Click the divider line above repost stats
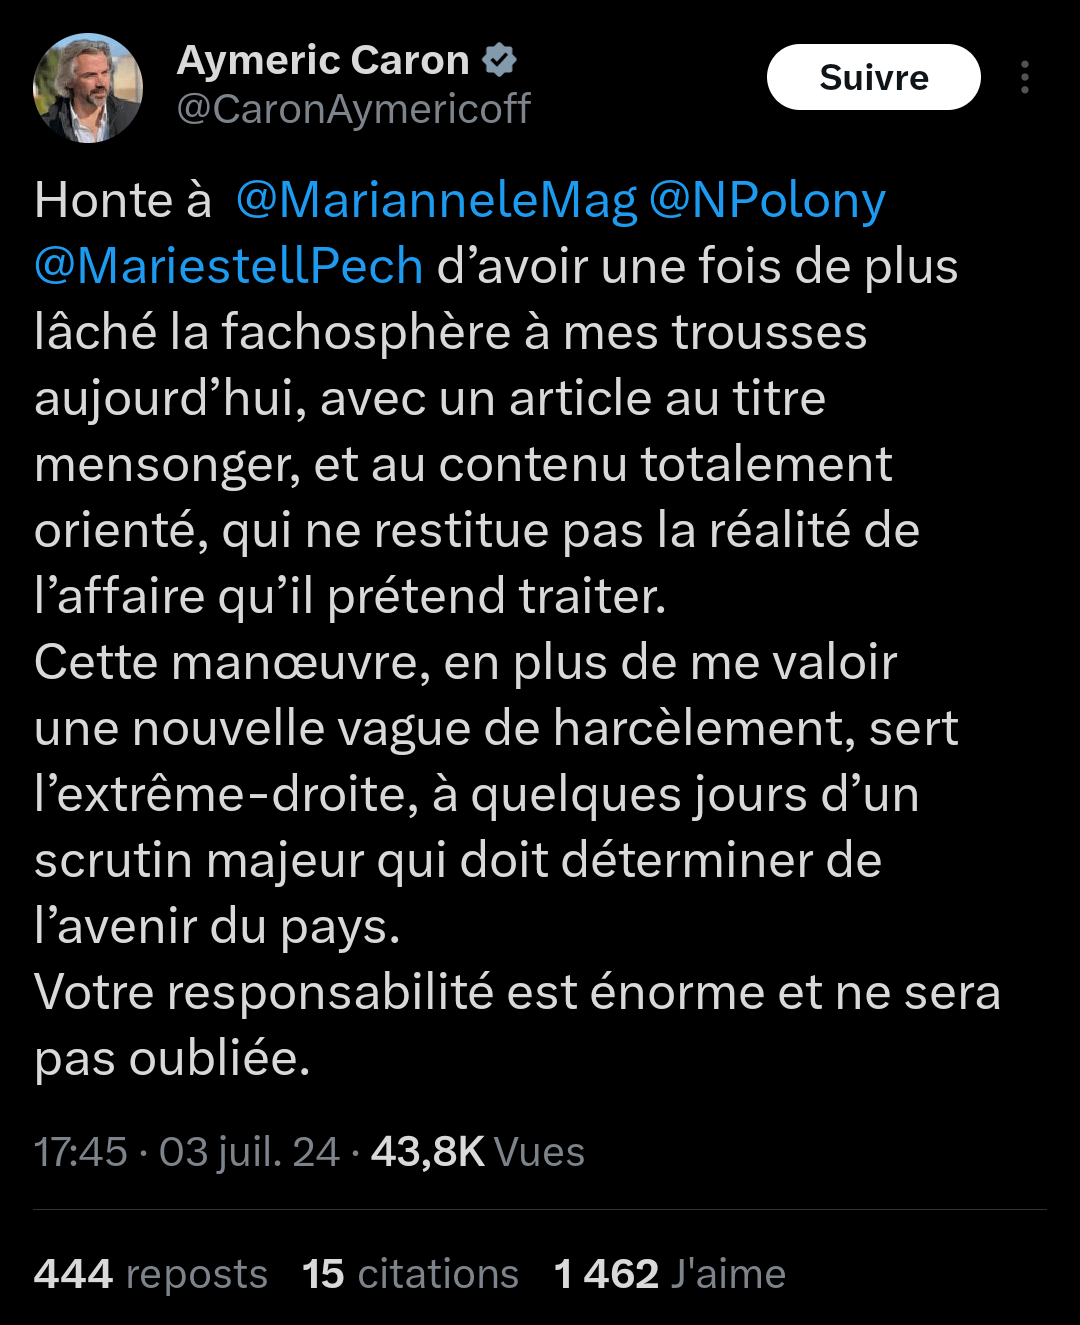Screen dimensions: 1080x1325 coord(540,1210)
